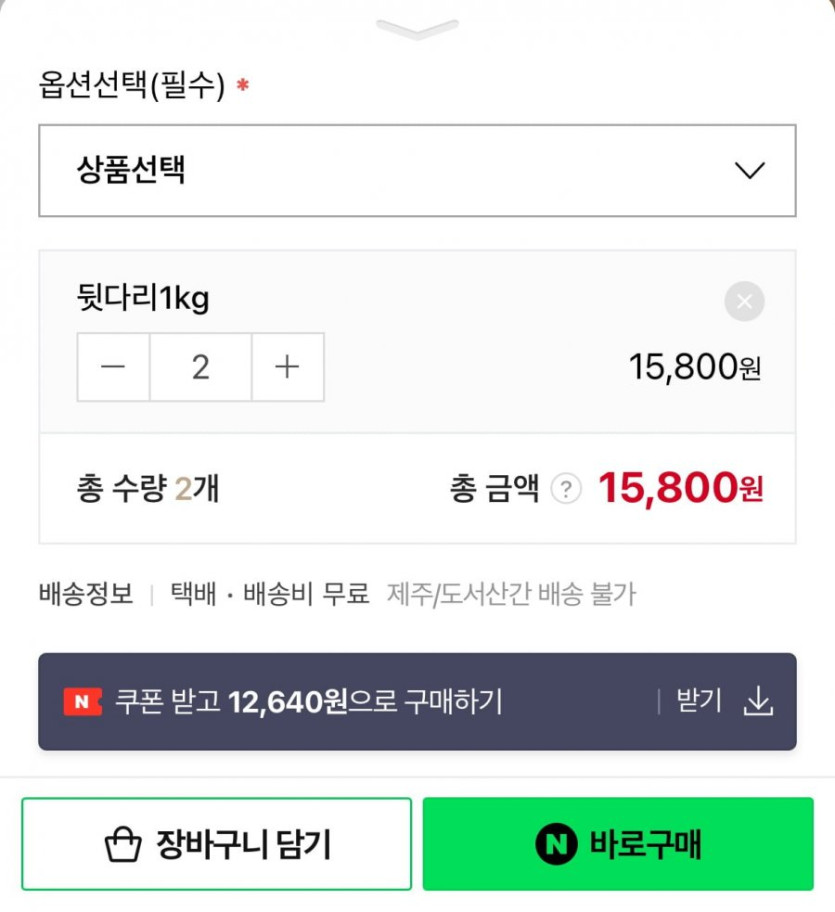Click the down arrow in the 상품선택 box
The width and height of the screenshot is (835, 912).
[x=749, y=171]
